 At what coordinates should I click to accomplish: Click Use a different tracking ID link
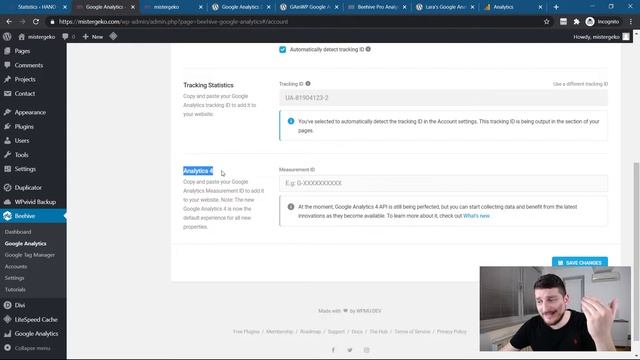580,84
